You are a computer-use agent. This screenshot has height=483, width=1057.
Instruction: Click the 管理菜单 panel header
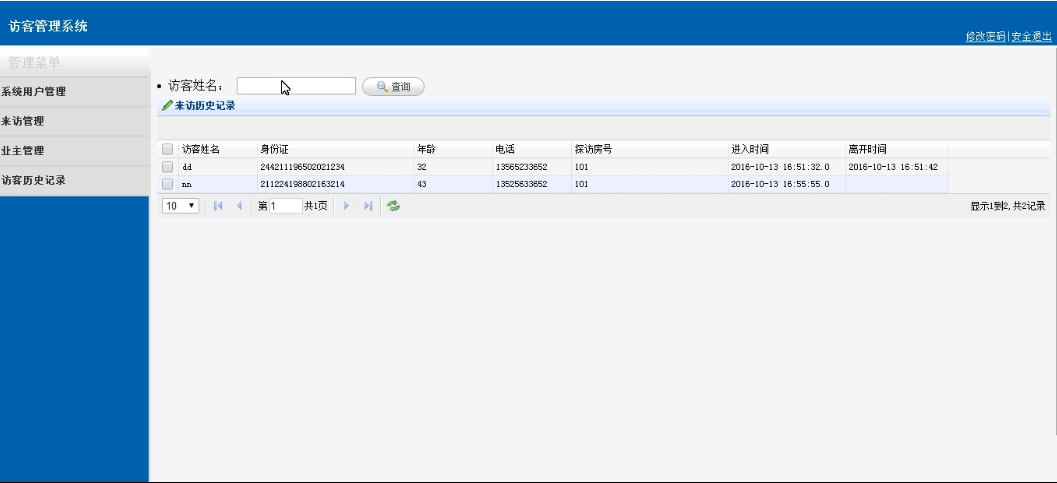click(x=74, y=62)
